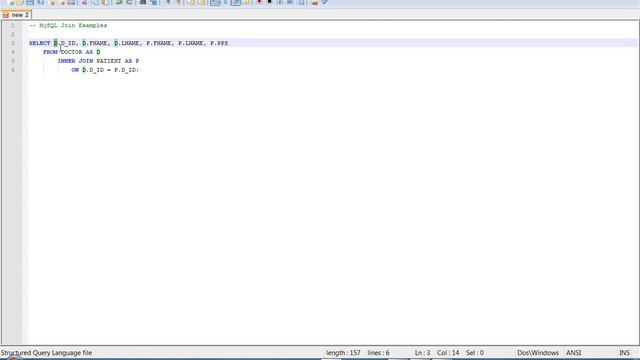Toggle the Show indent guide icon

pyautogui.click(x=236, y=2)
